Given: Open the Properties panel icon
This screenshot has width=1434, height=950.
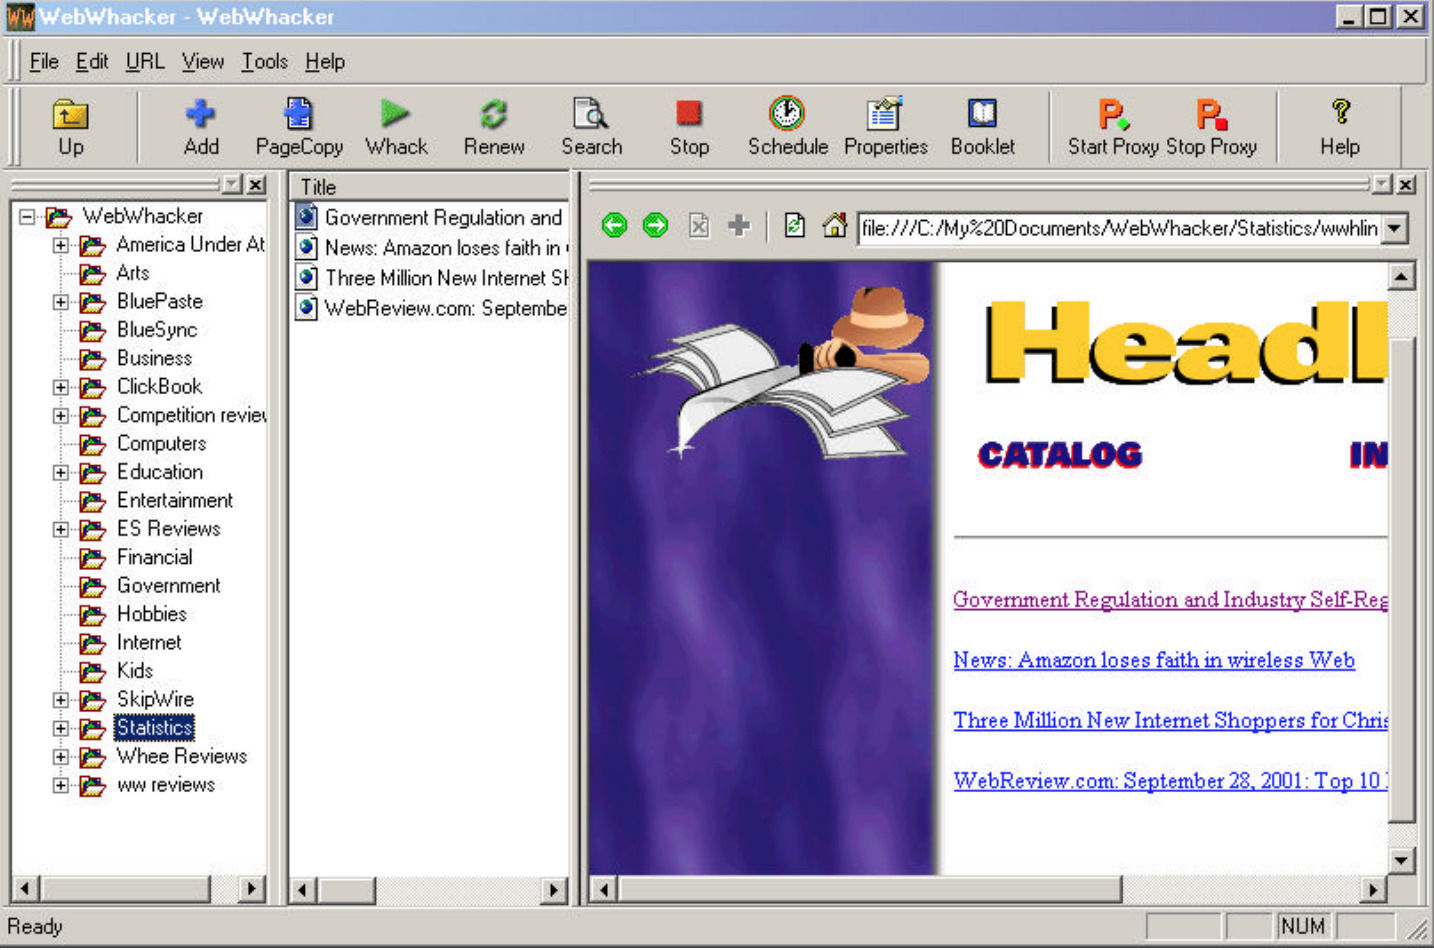Looking at the screenshot, I should [884, 124].
